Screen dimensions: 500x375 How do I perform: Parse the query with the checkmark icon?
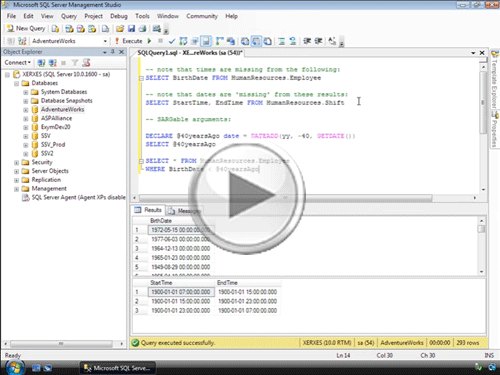(172, 41)
